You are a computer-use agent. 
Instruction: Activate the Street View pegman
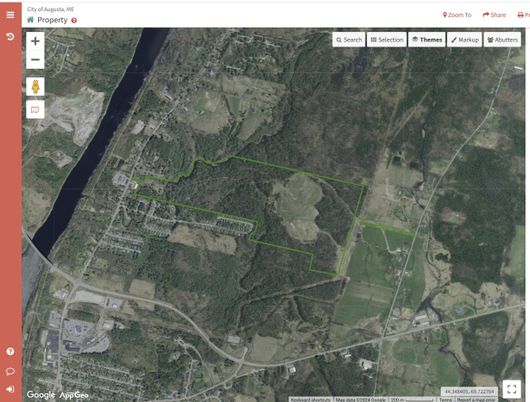[35, 87]
